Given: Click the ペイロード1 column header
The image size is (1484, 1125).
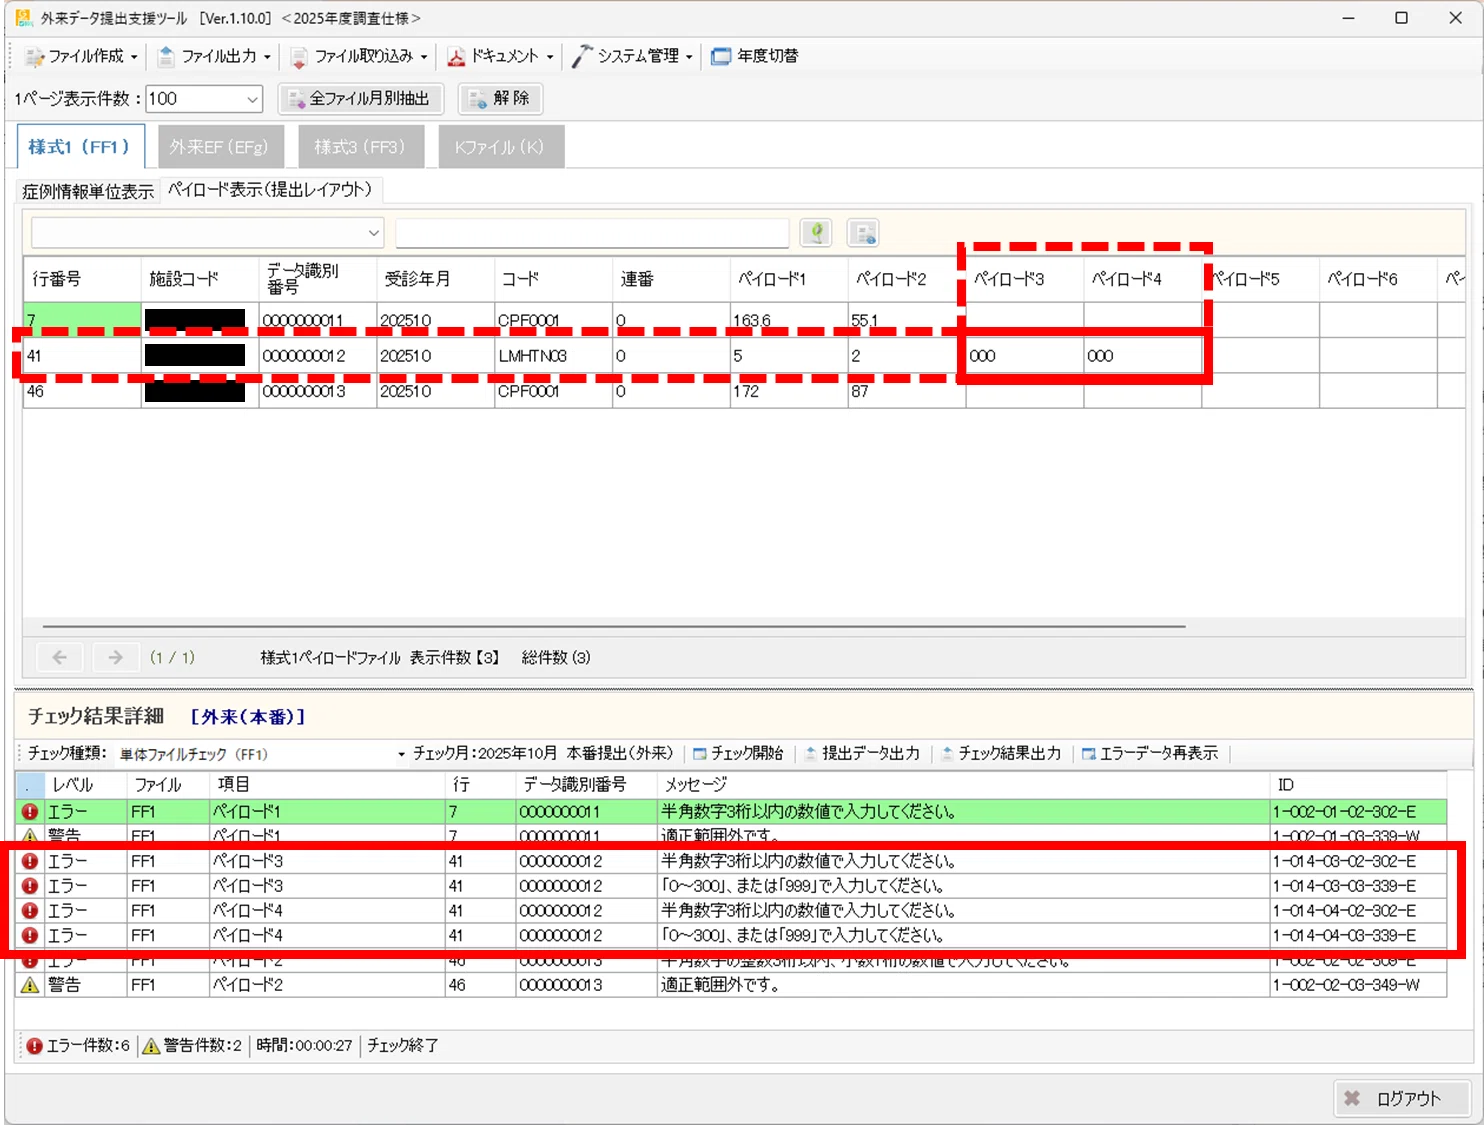Looking at the screenshot, I should (789, 279).
